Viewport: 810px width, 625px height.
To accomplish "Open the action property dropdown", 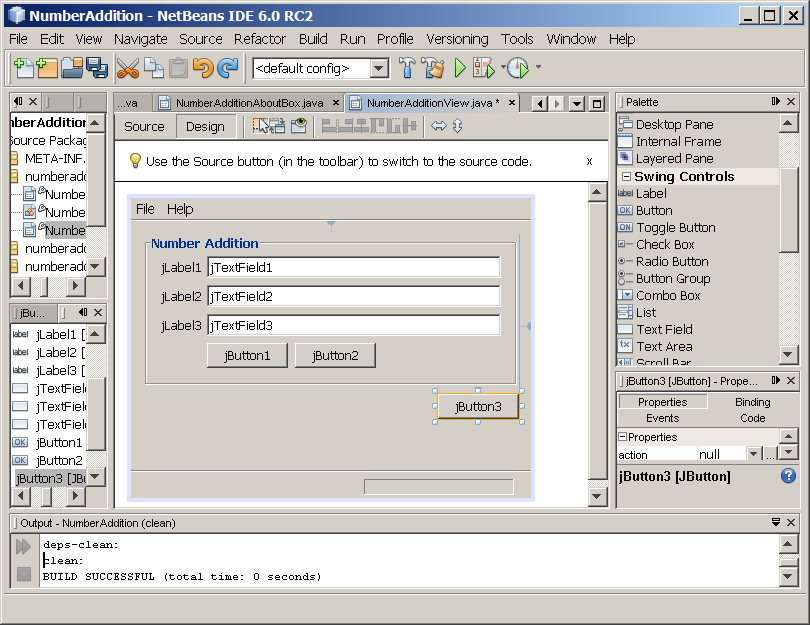I will (753, 454).
